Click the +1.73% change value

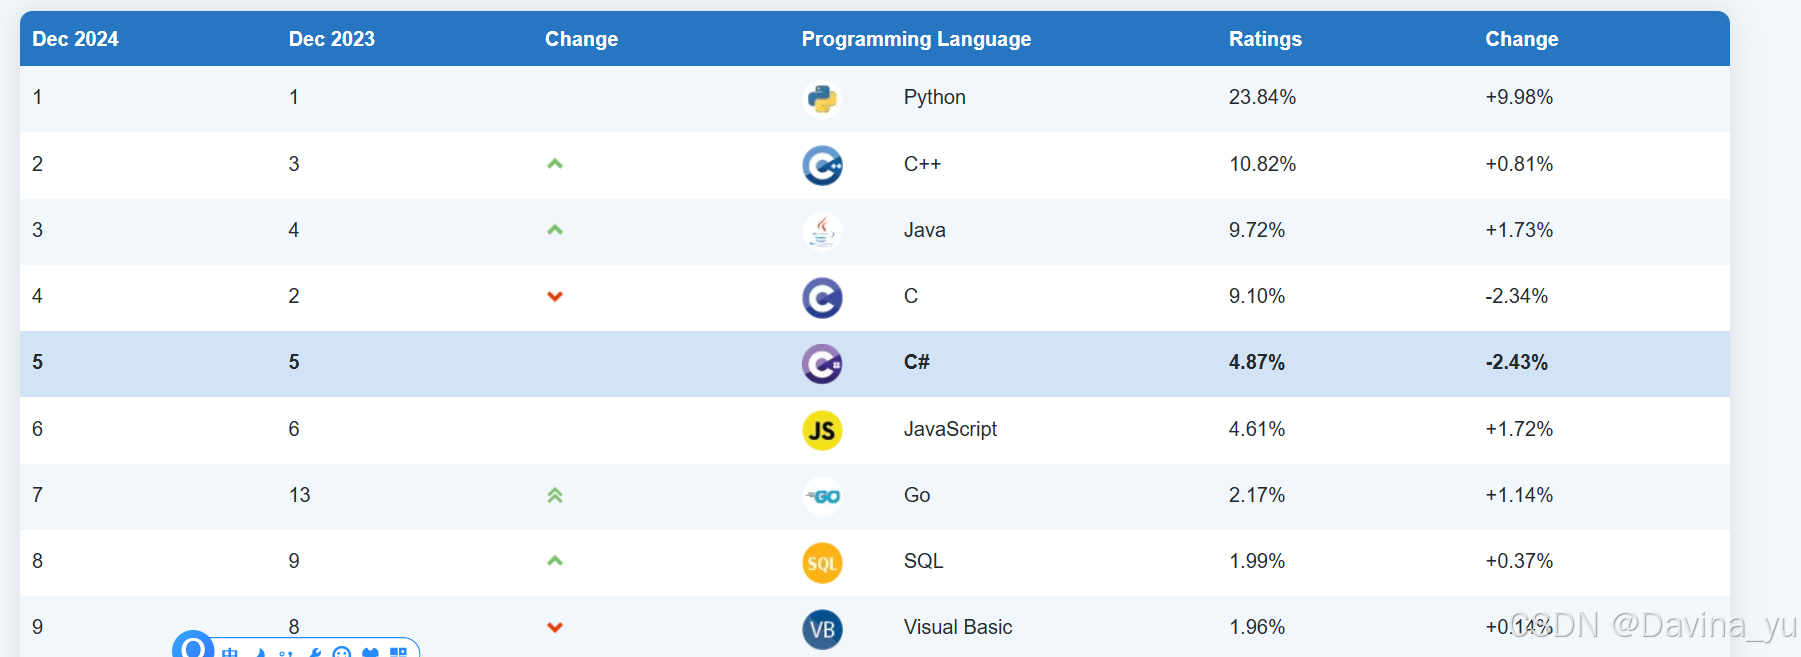1519,230
